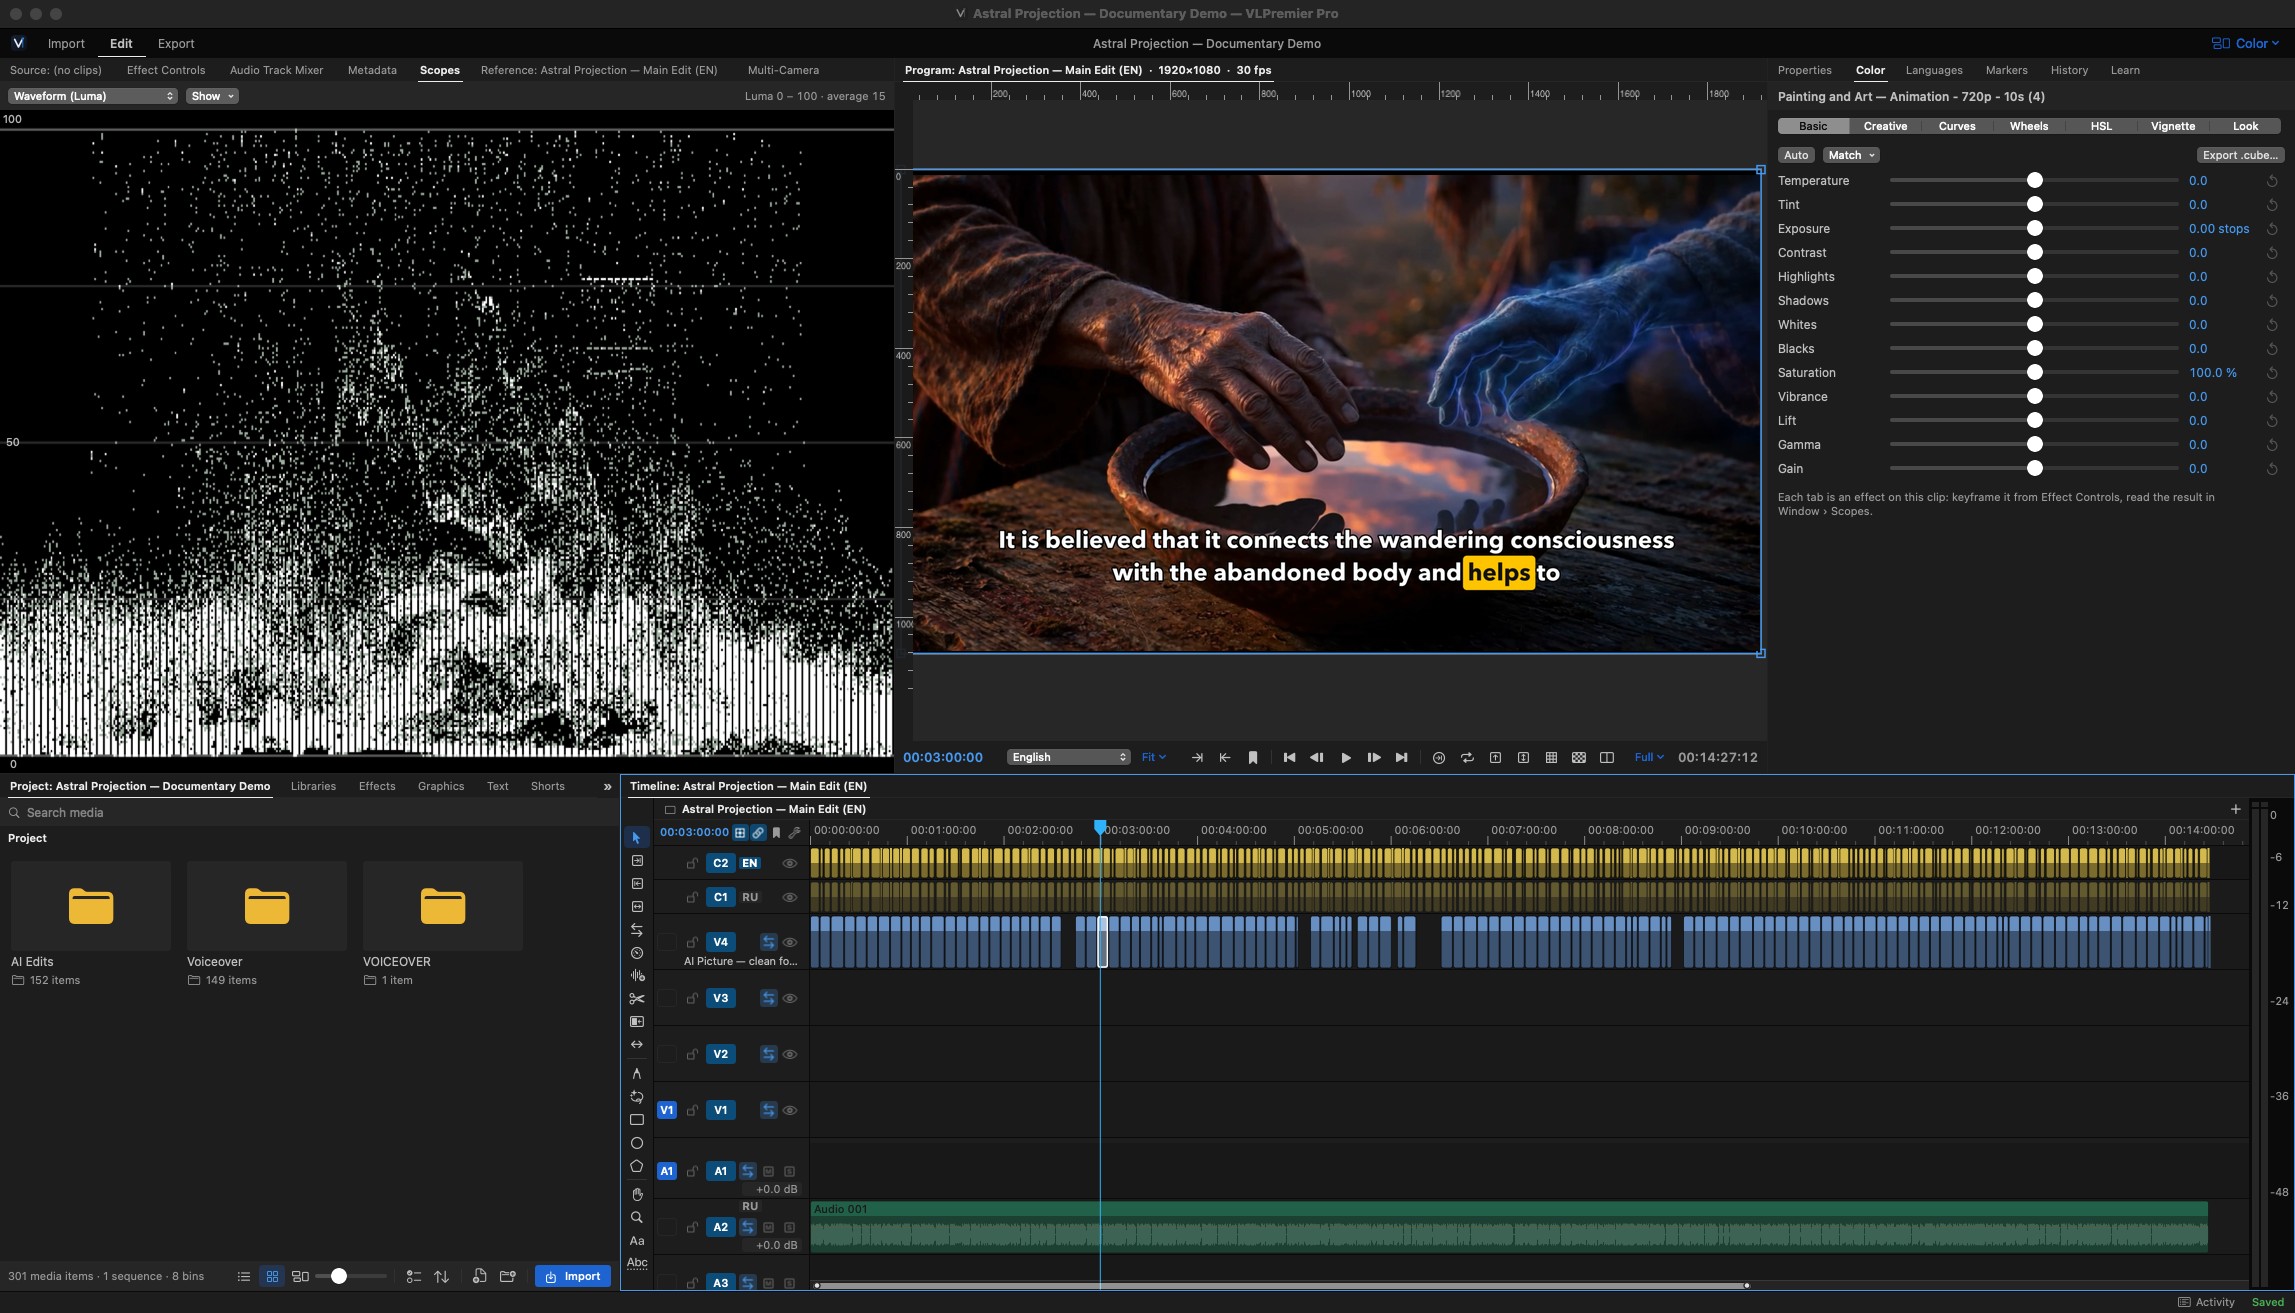
Task: Open the Match dropdown in Color panel
Action: point(1850,155)
